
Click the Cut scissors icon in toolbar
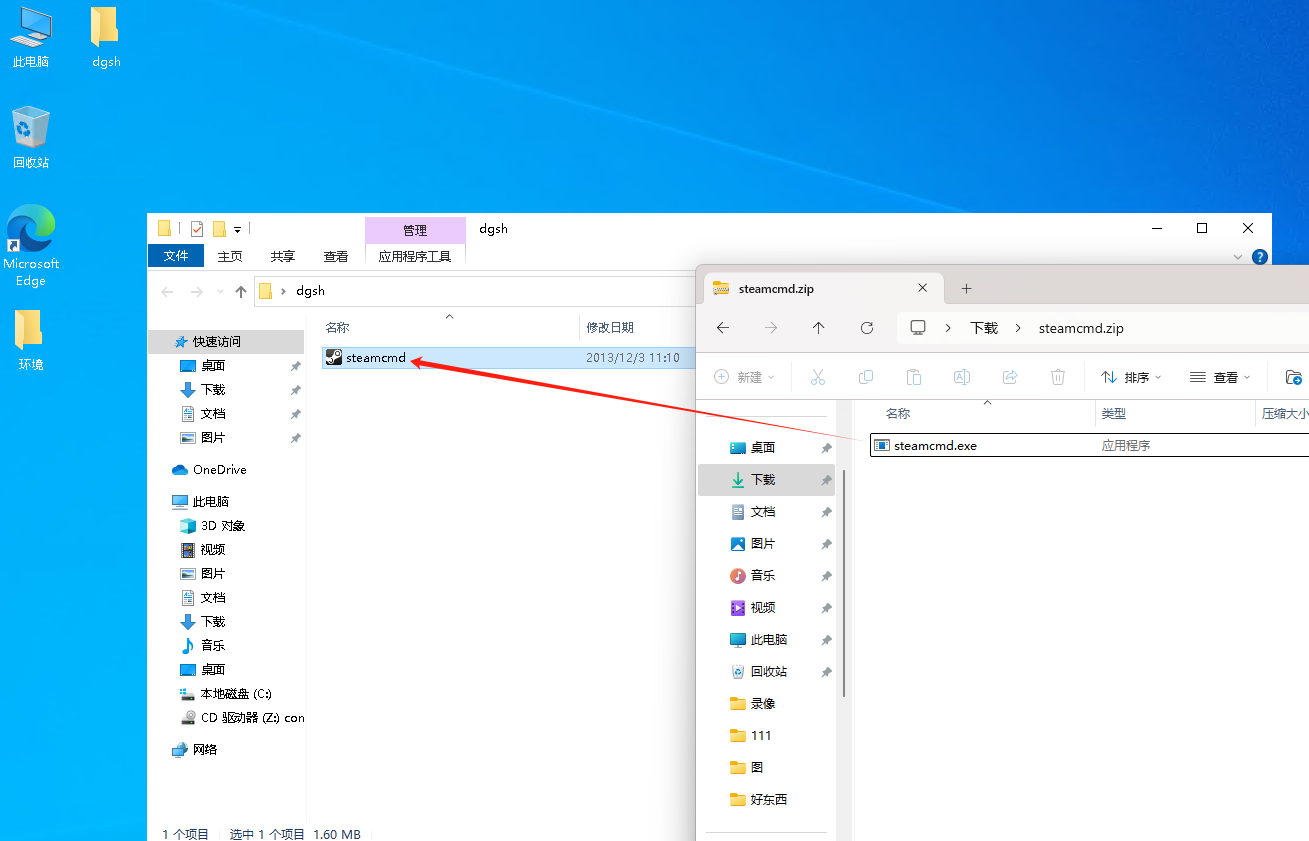817,377
